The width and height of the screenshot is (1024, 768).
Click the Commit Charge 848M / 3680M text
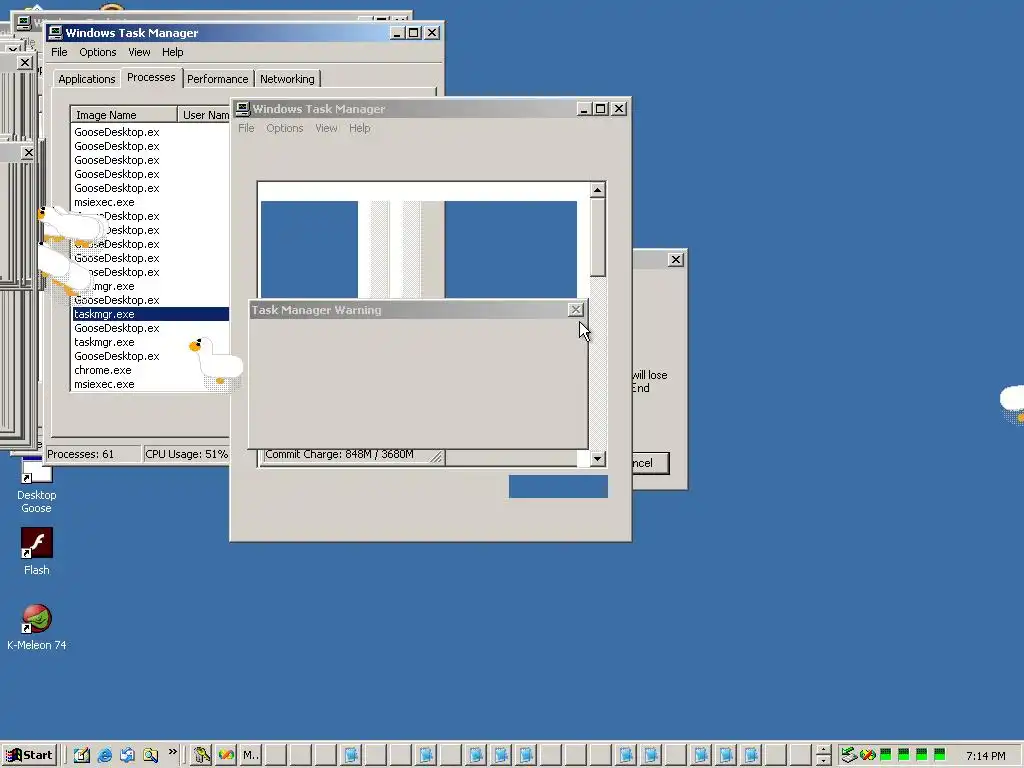pyautogui.click(x=339, y=455)
